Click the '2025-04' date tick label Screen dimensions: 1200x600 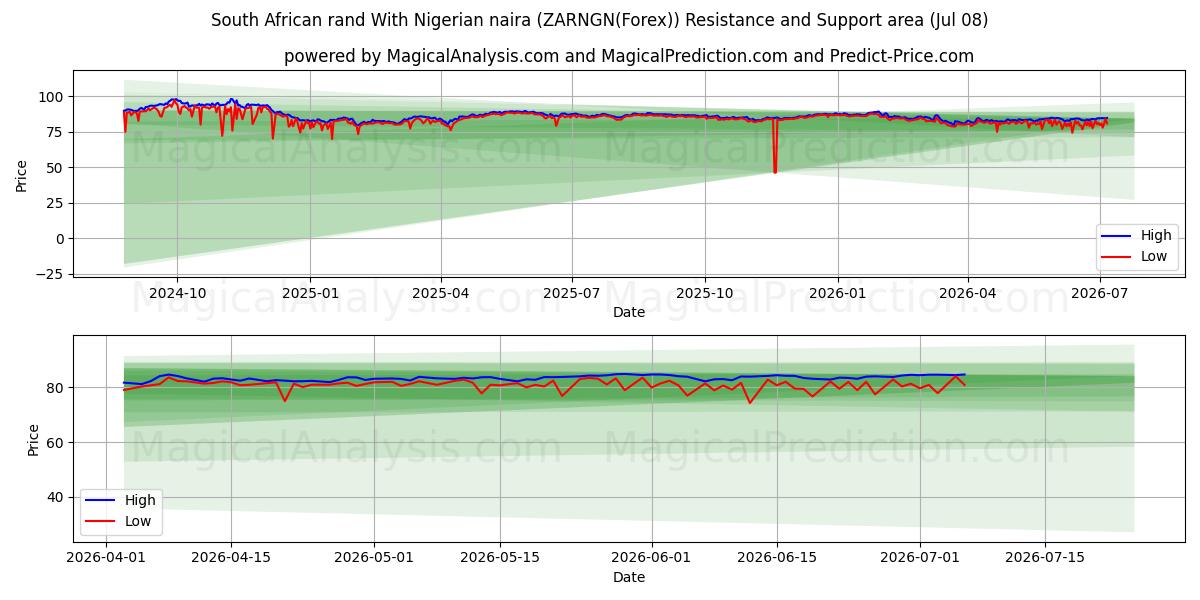(441, 293)
